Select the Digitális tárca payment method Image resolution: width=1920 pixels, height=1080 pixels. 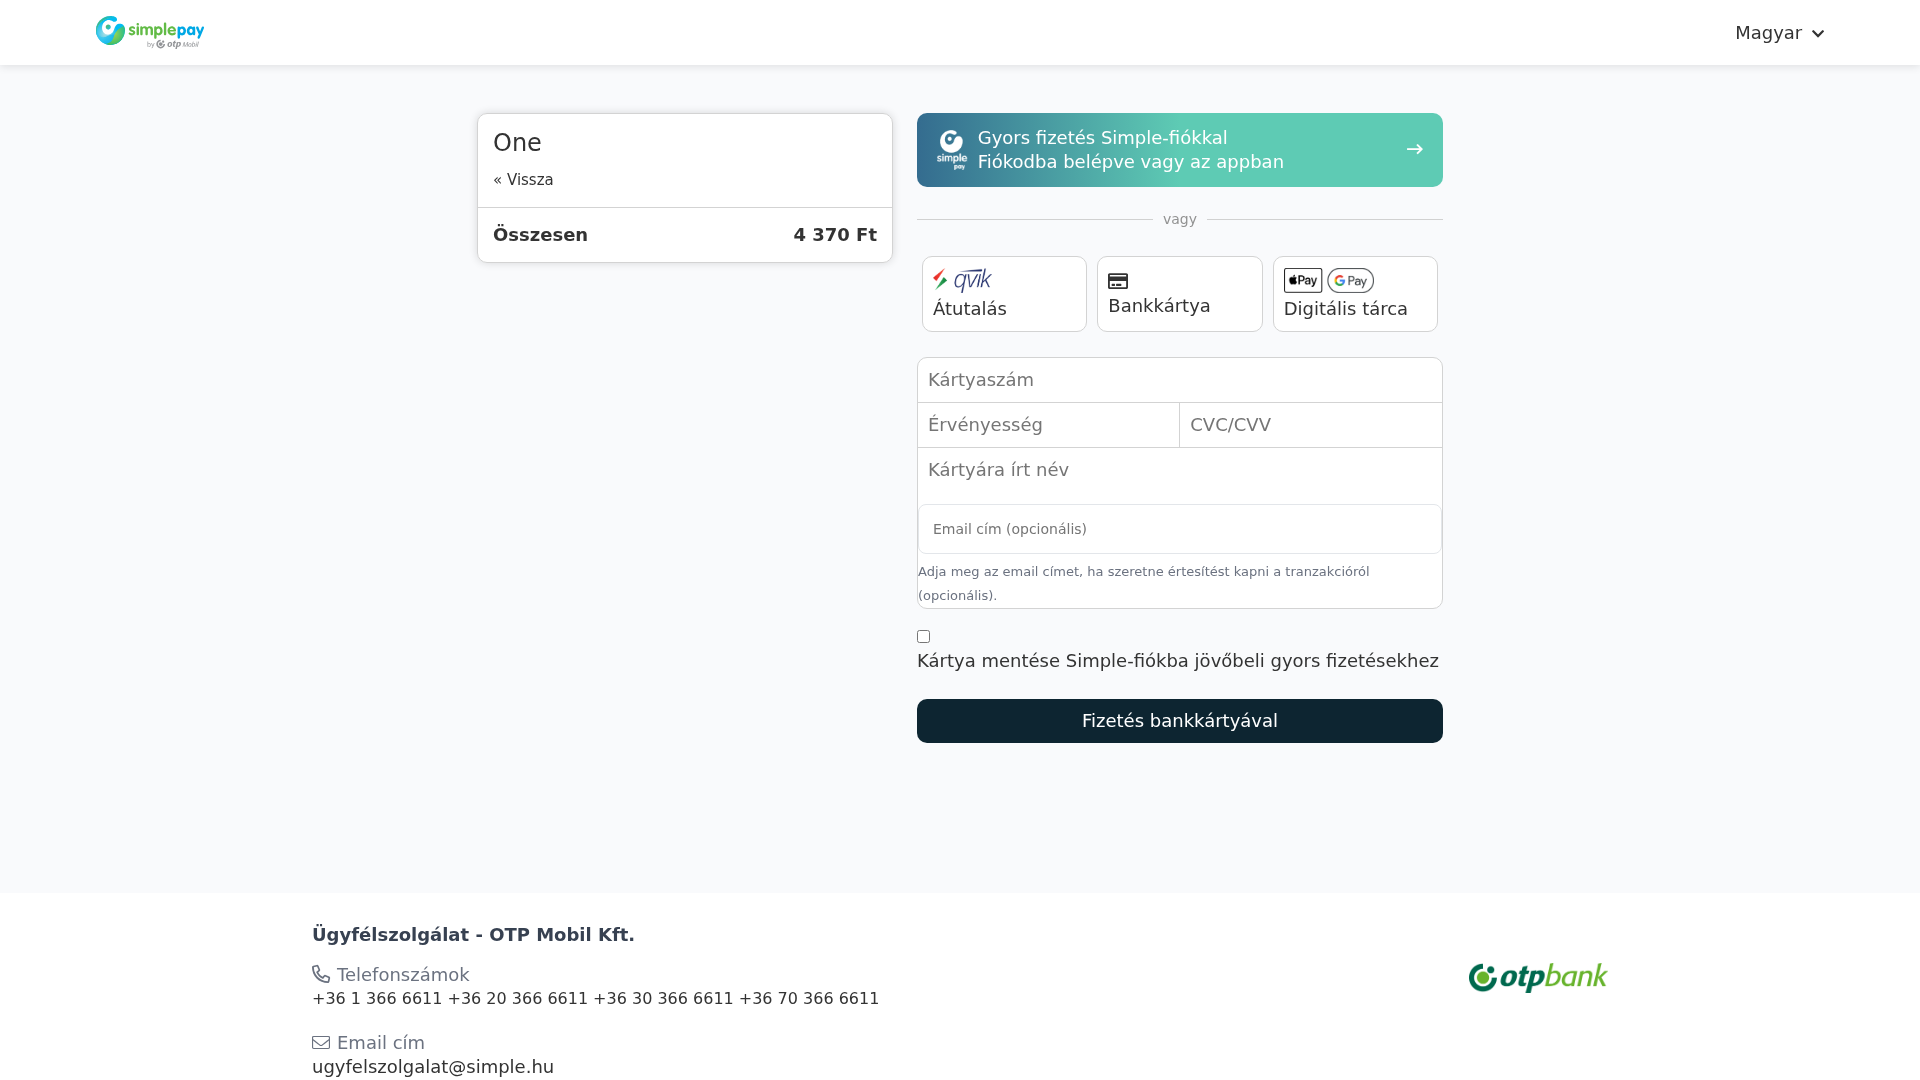(x=1354, y=293)
